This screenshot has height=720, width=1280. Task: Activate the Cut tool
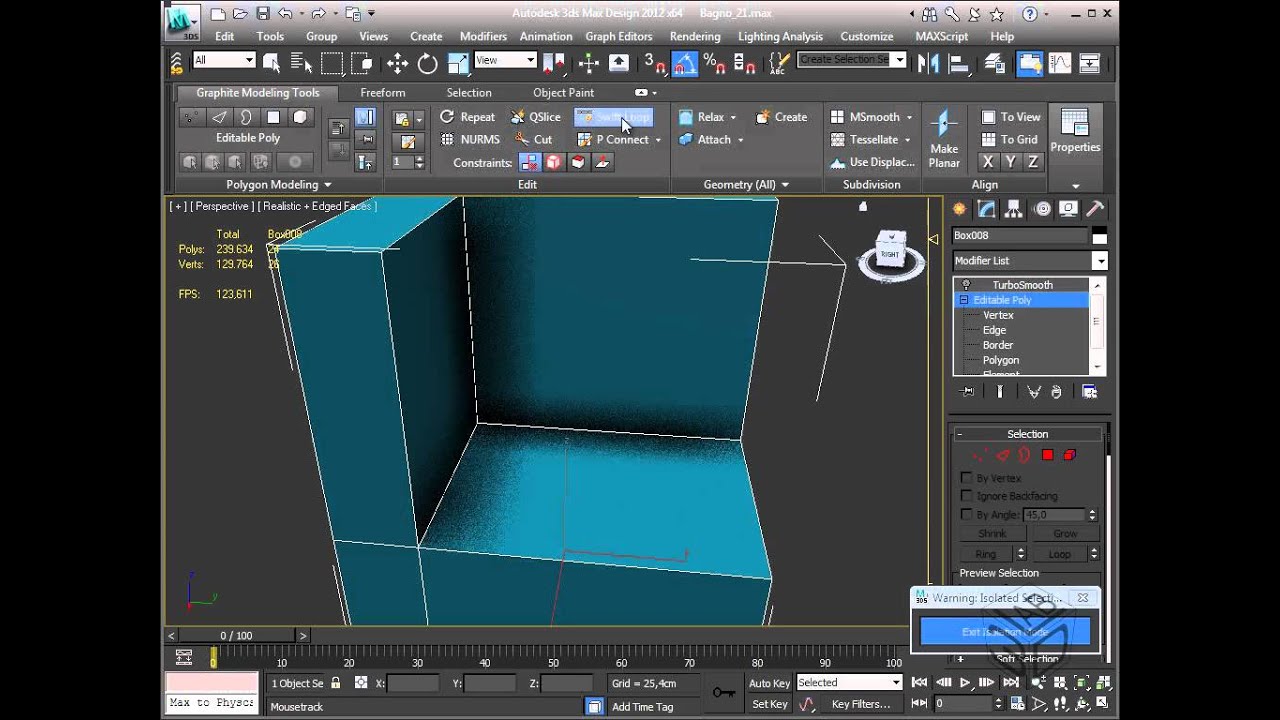click(x=533, y=140)
